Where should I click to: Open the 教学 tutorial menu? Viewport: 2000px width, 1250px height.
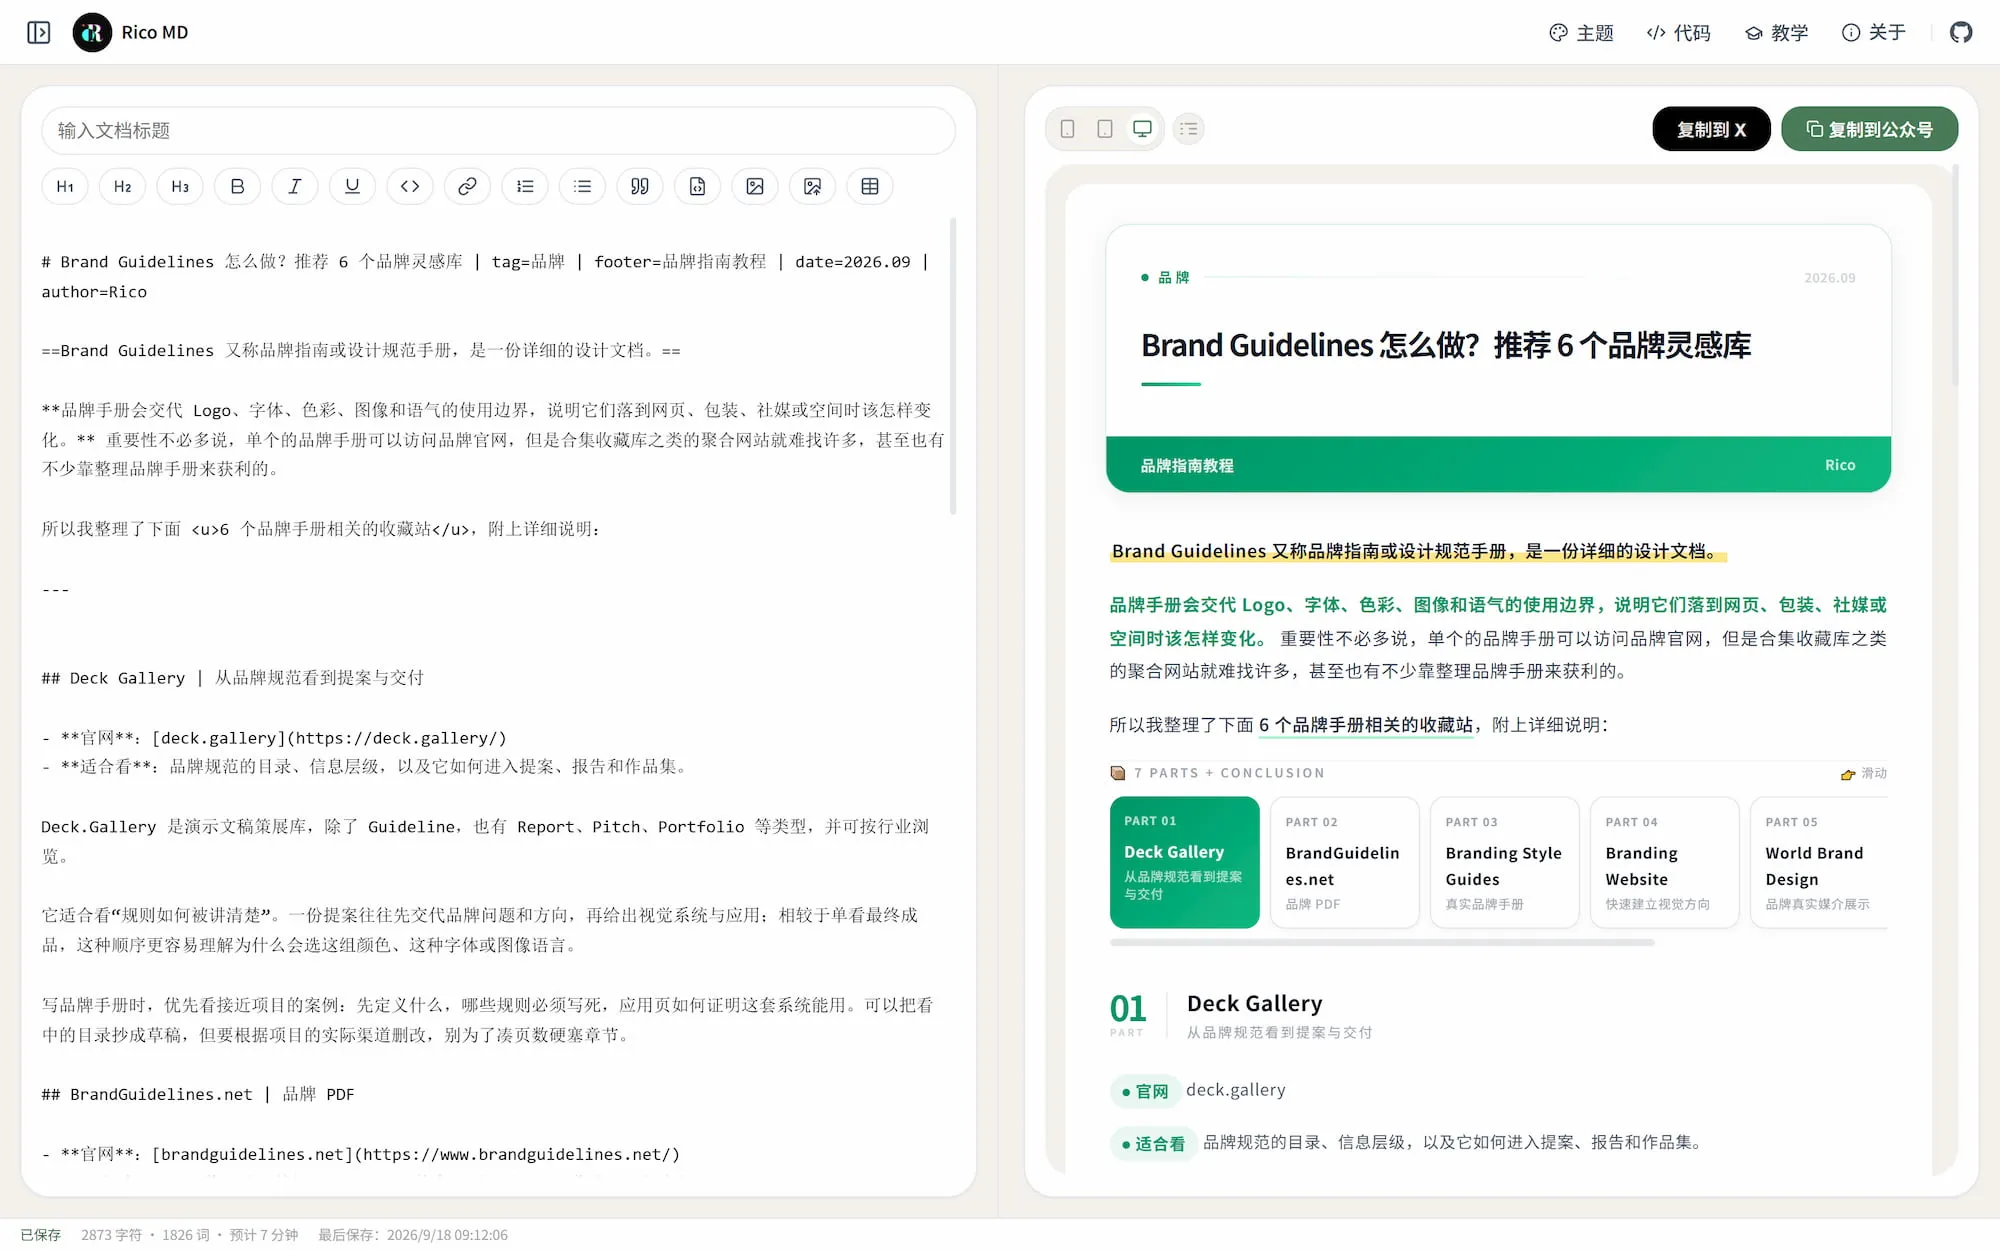[1776, 33]
